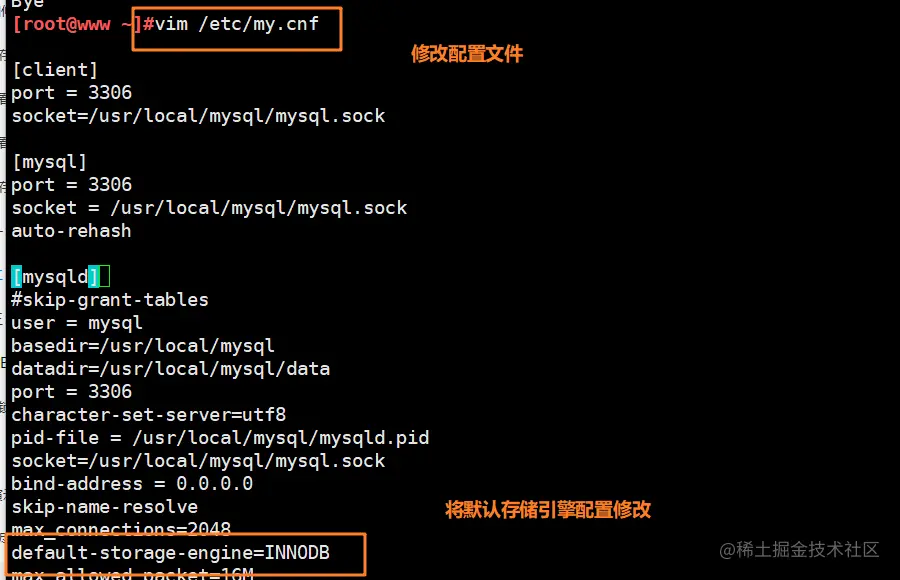Click the default-storage-engine=INNODB line
Viewport: 900px width, 580px height.
click(170, 553)
